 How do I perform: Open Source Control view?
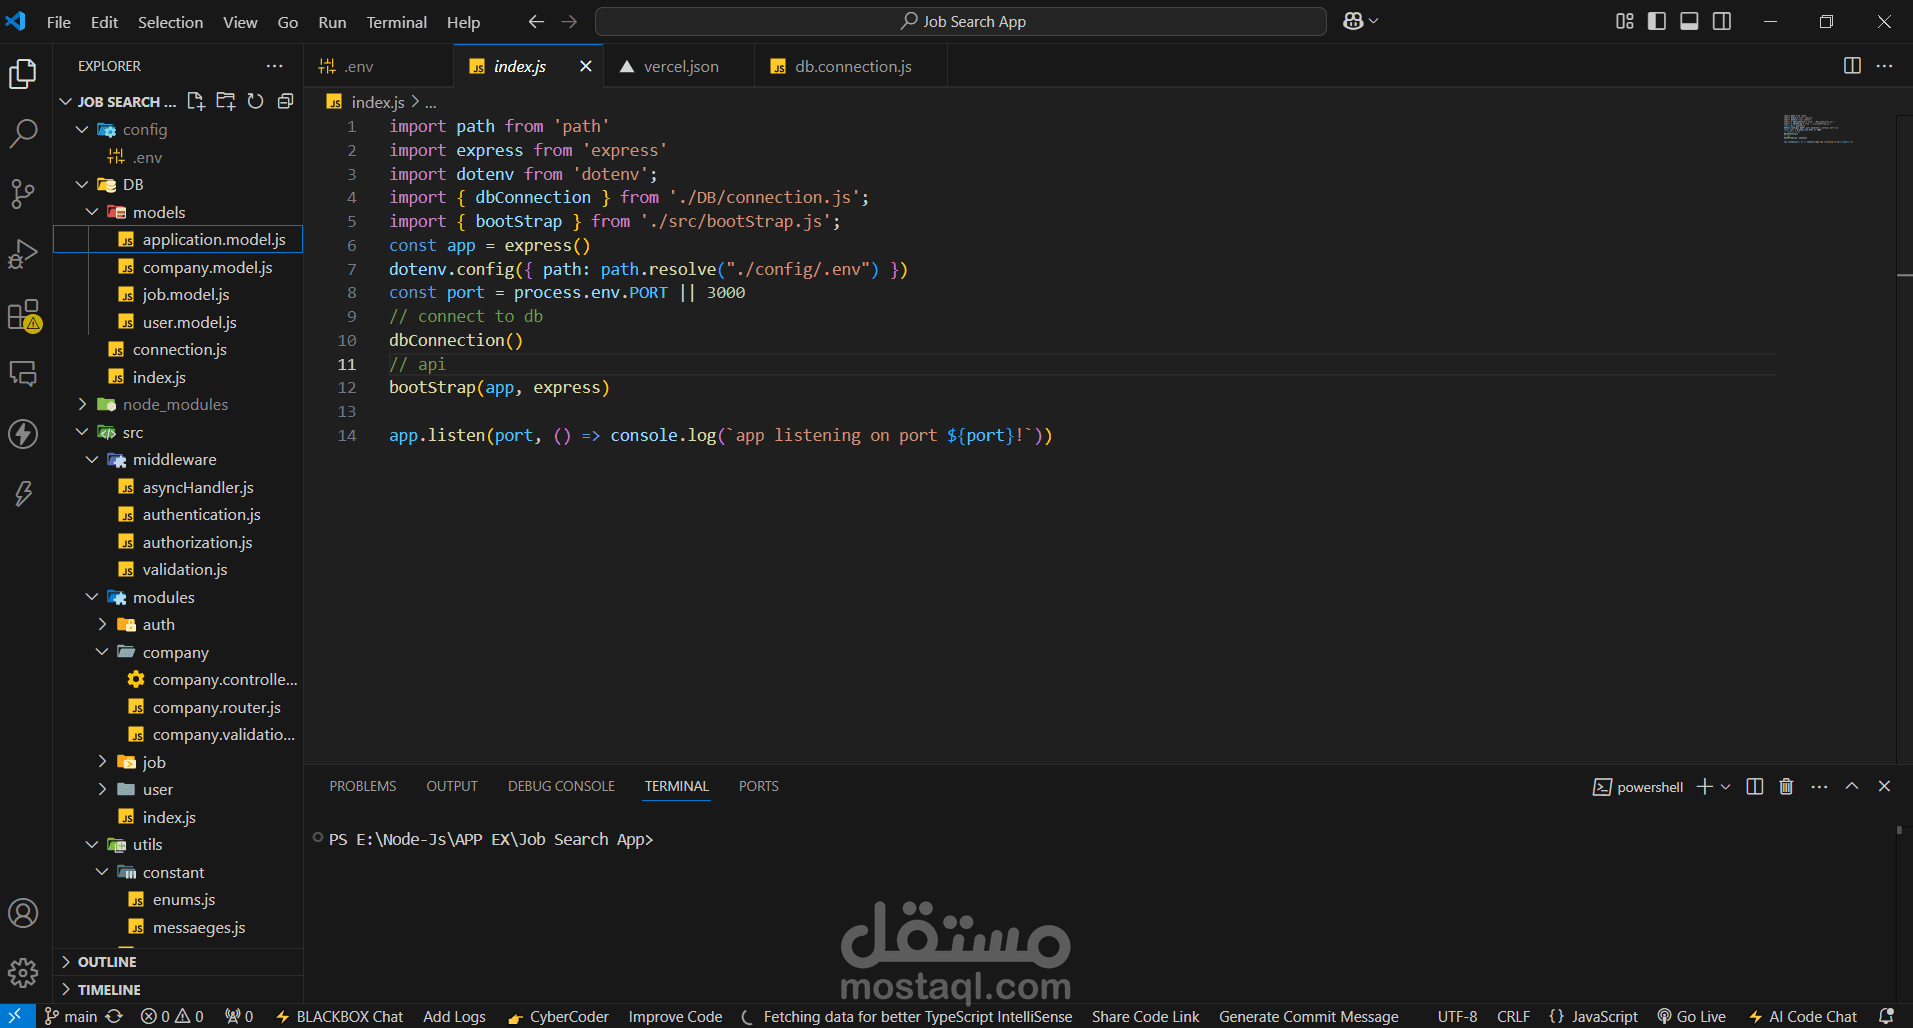point(23,194)
